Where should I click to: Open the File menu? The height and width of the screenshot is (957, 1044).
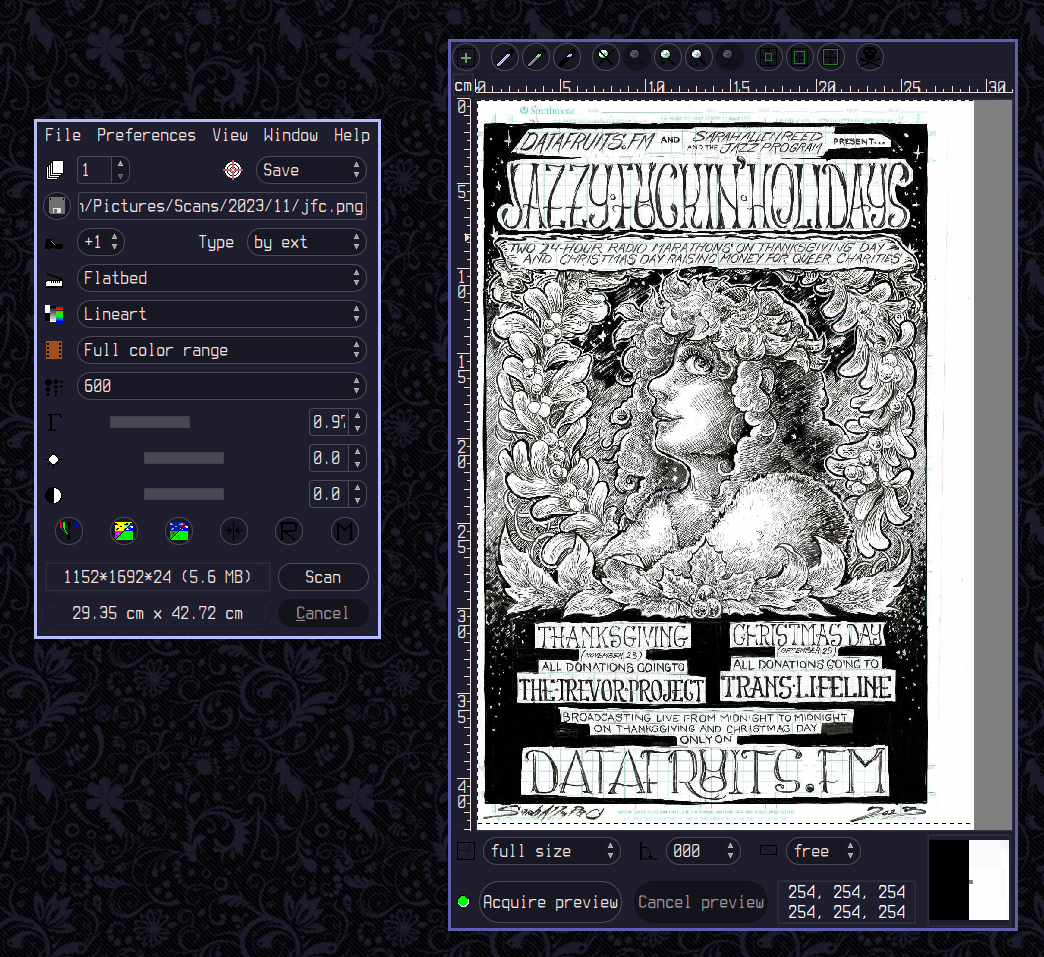click(x=62, y=135)
